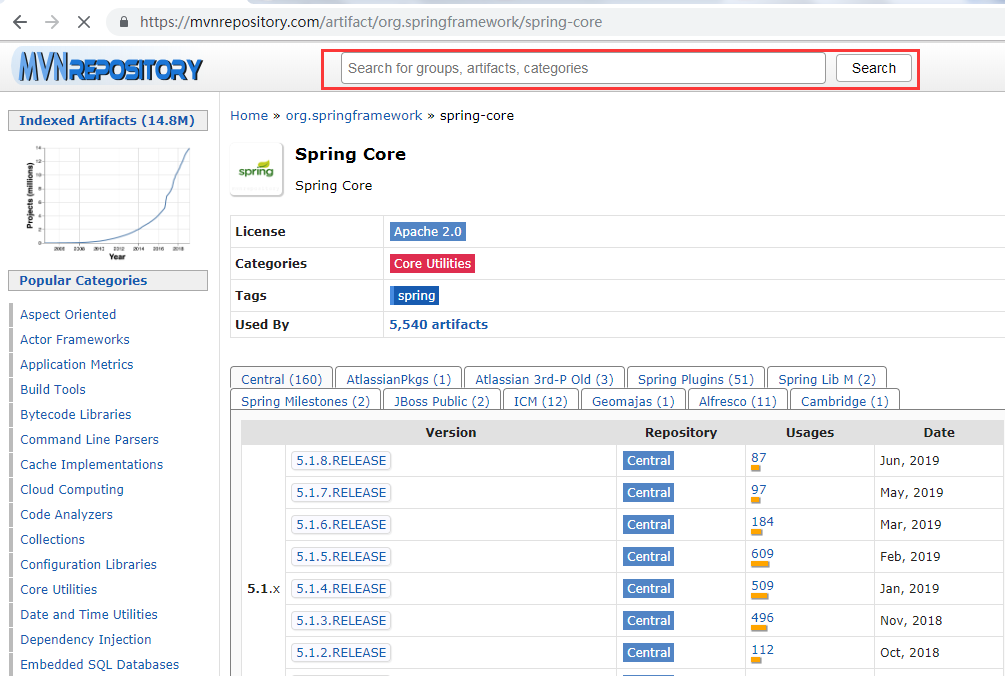Open Date and Time Utilities category
1005x676 pixels.
click(88, 614)
